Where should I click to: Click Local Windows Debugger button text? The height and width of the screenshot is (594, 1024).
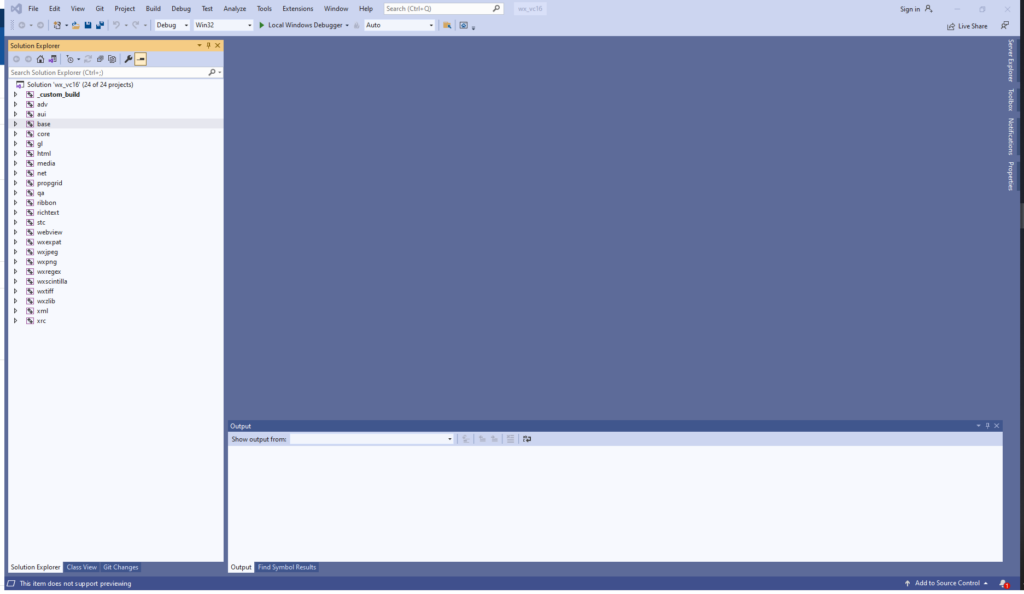tap(305, 25)
